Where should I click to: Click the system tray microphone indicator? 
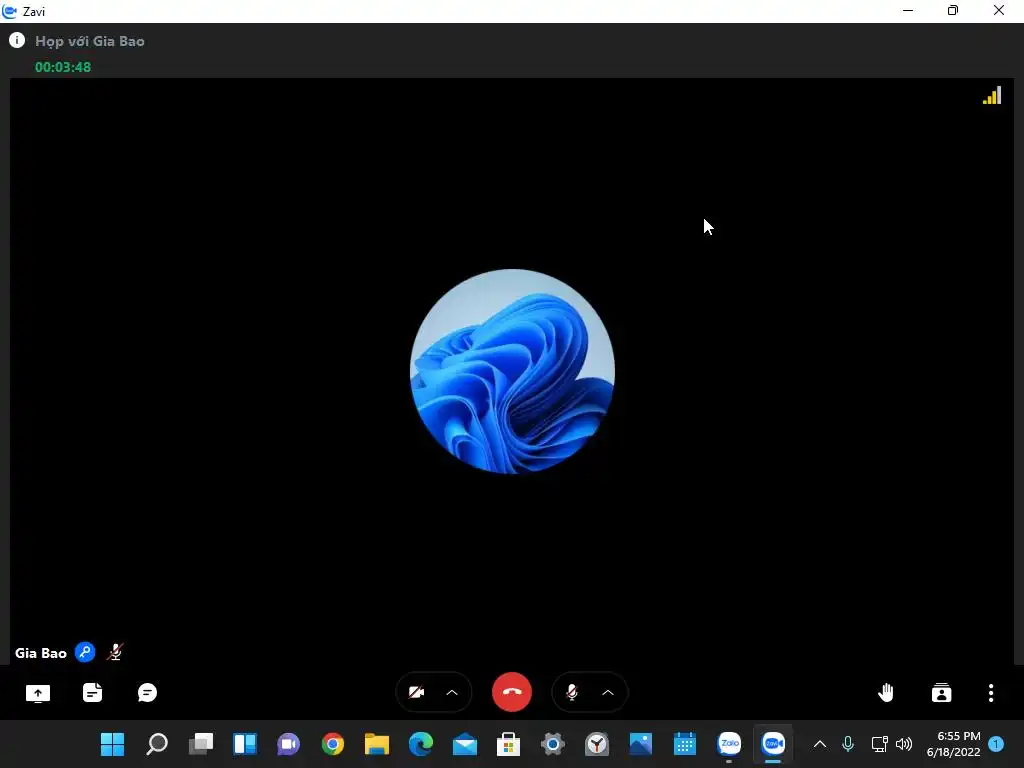click(848, 744)
